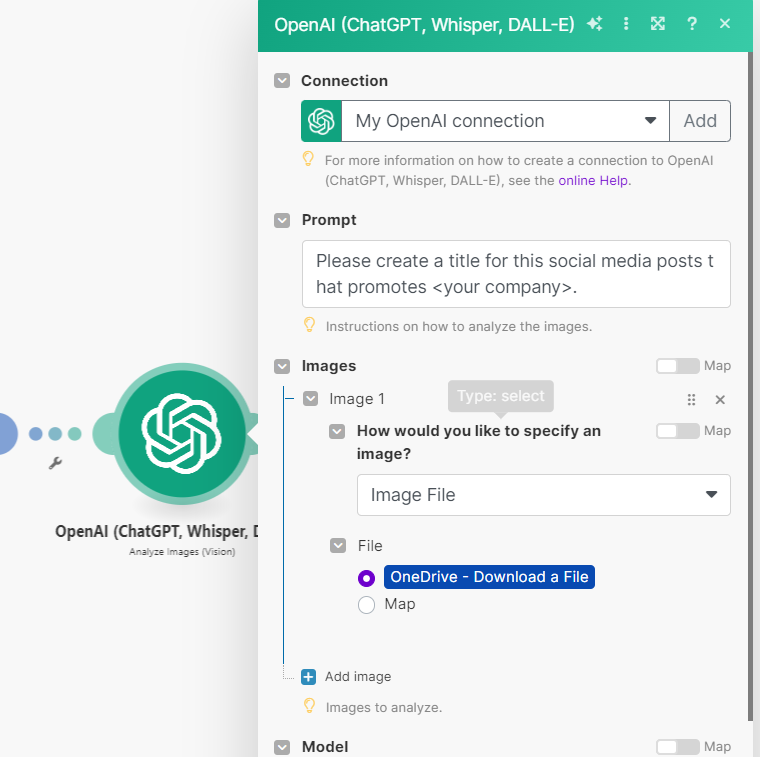Click the OpenAI logo beside the connection field

pyautogui.click(x=321, y=121)
